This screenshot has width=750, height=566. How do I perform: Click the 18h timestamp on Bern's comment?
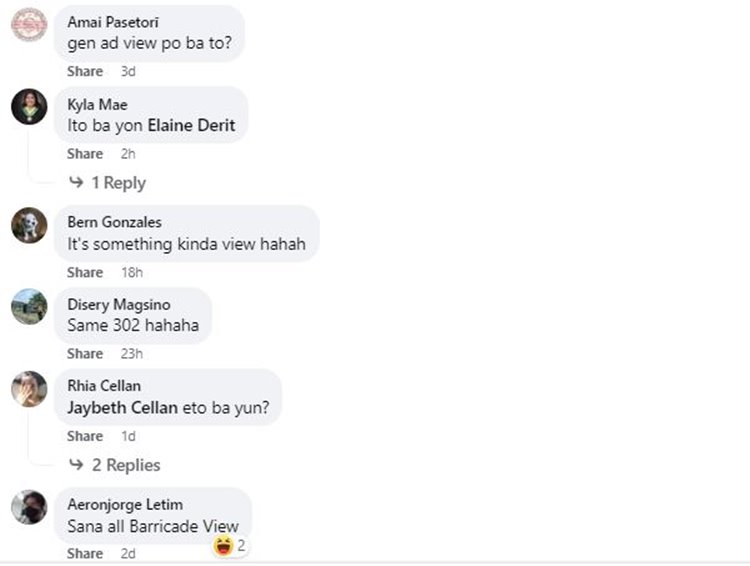pyautogui.click(x=132, y=272)
